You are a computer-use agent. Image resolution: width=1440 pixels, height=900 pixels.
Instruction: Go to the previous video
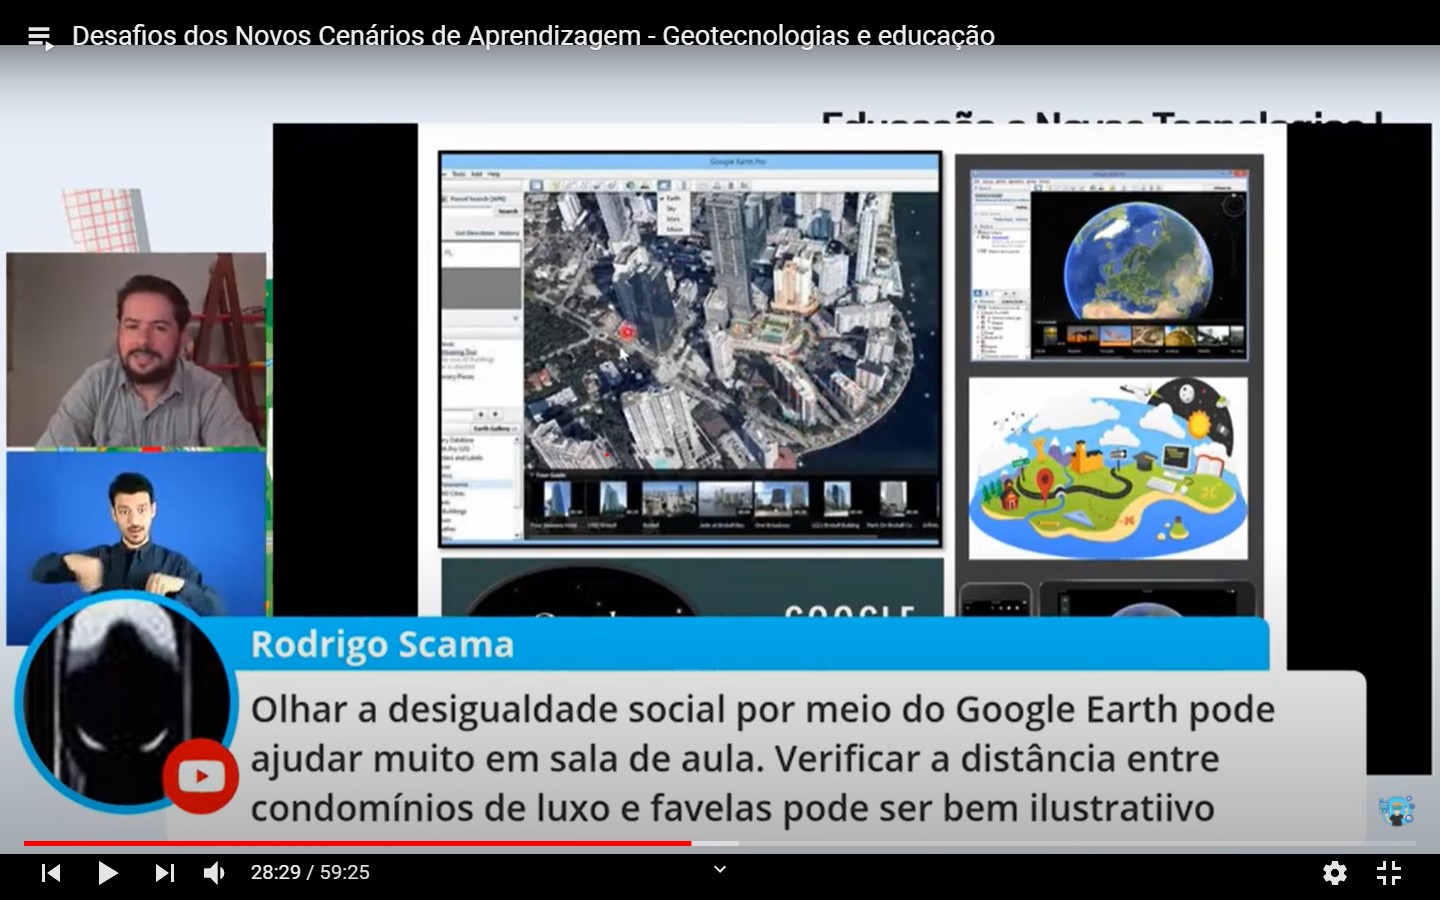click(51, 873)
